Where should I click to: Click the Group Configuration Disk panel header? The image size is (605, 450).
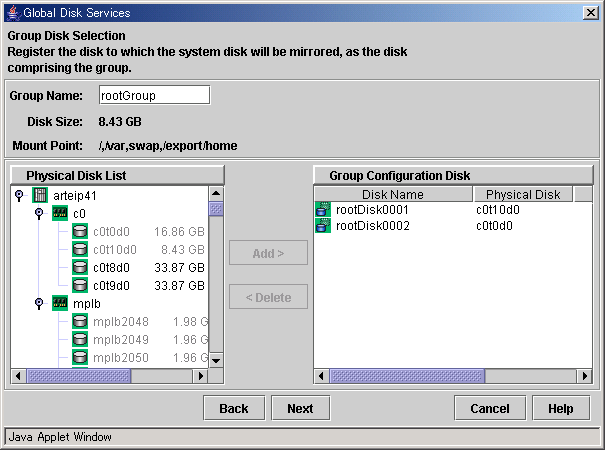pyautogui.click(x=453, y=175)
